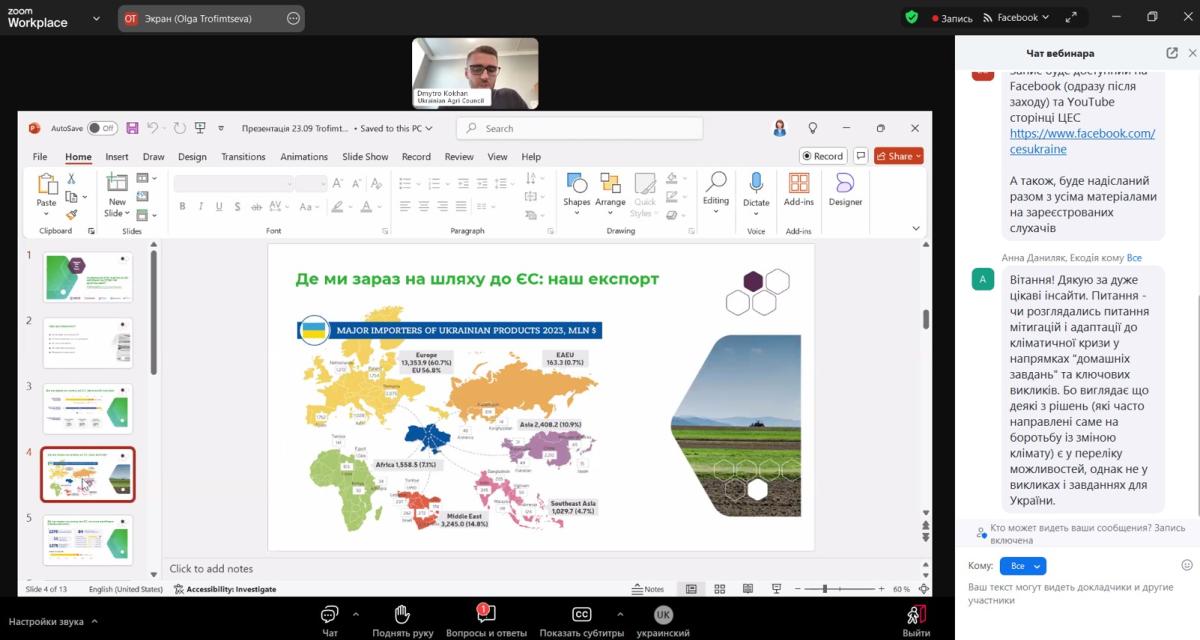The height and width of the screenshot is (640, 1200).
Task: Click the Add-ins icon in ribbon
Action: [x=799, y=183]
